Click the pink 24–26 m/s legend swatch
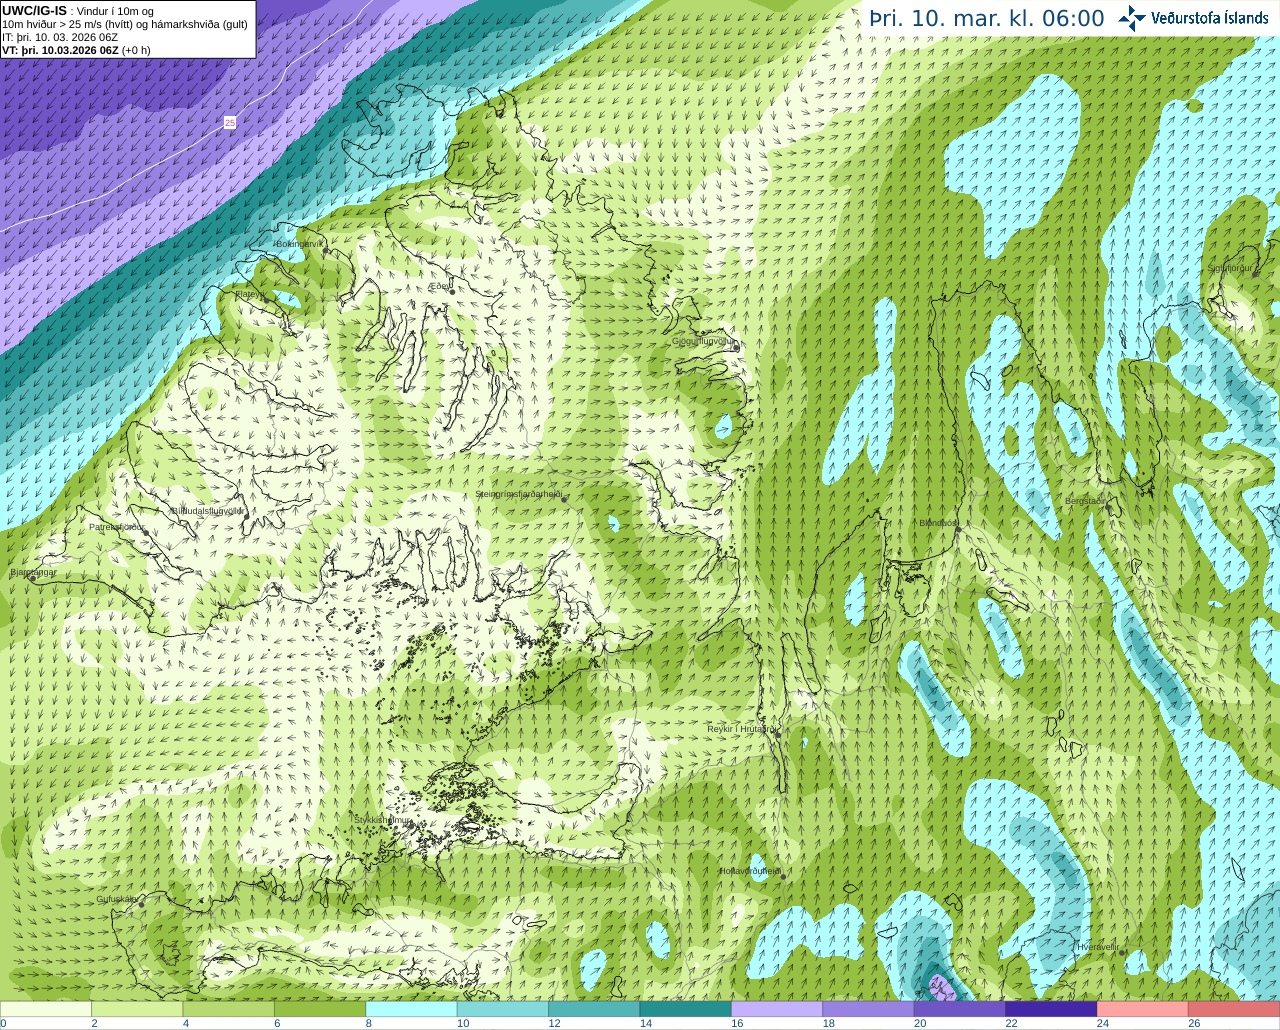1280x1030 pixels. (1143, 1009)
